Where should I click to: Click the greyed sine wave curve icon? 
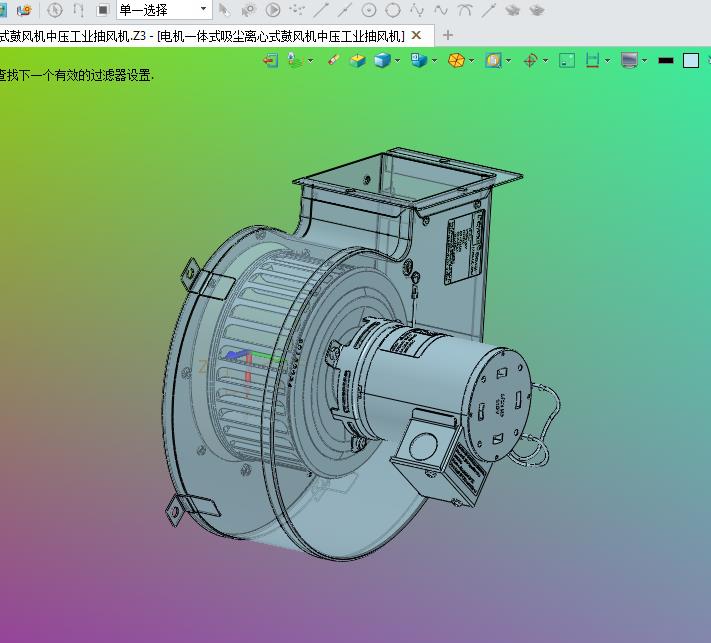[441, 10]
